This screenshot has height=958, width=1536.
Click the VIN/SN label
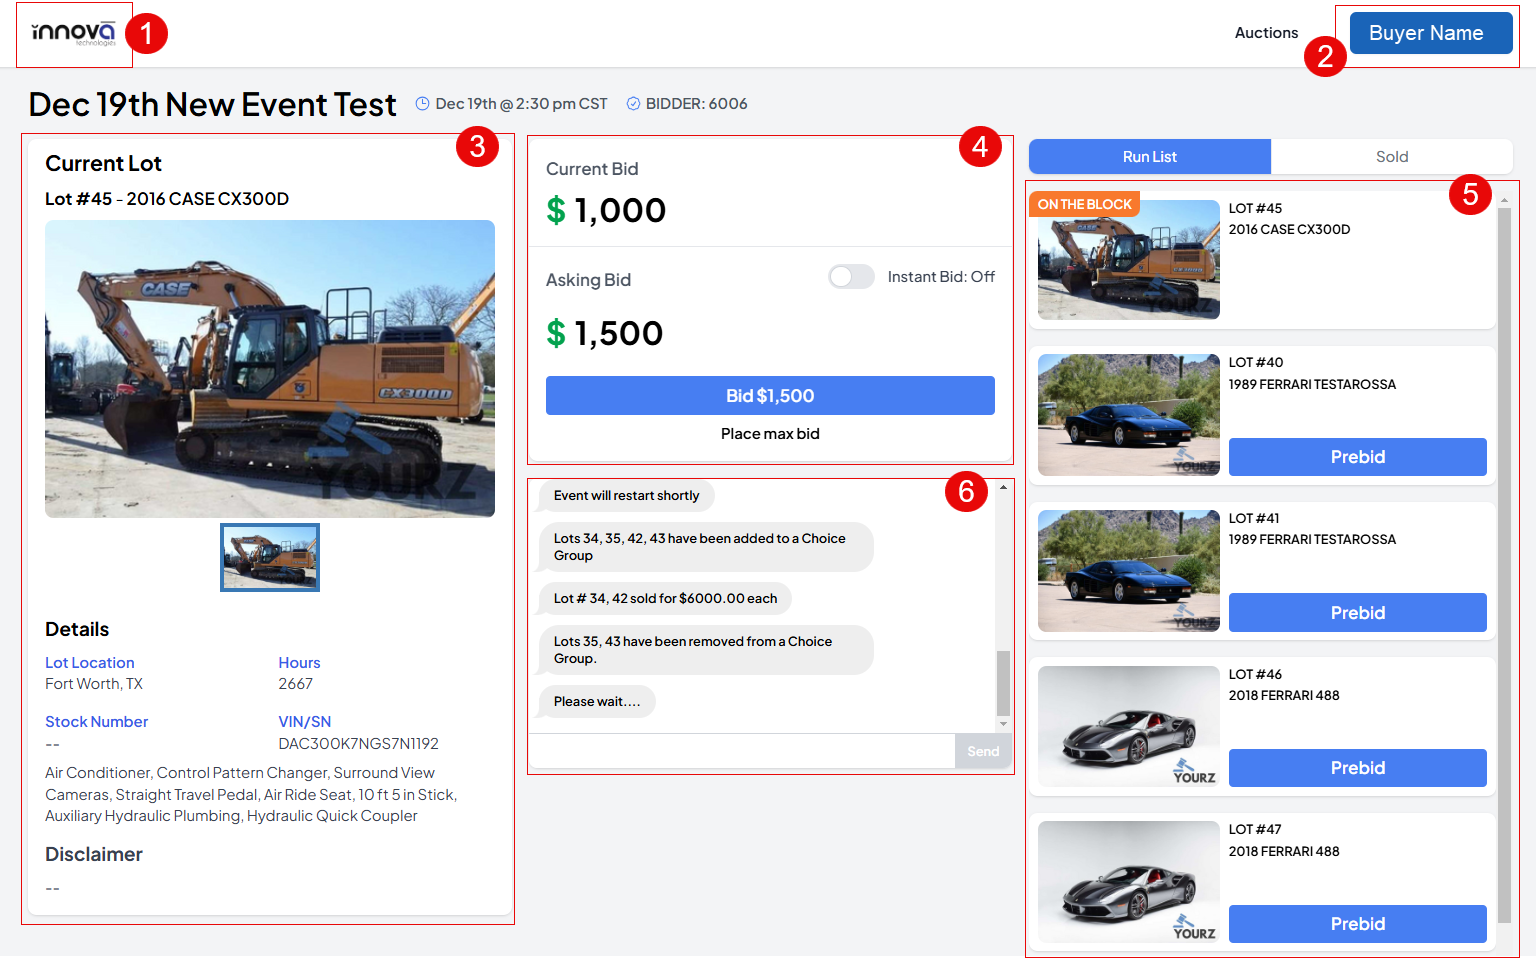pyautogui.click(x=305, y=722)
